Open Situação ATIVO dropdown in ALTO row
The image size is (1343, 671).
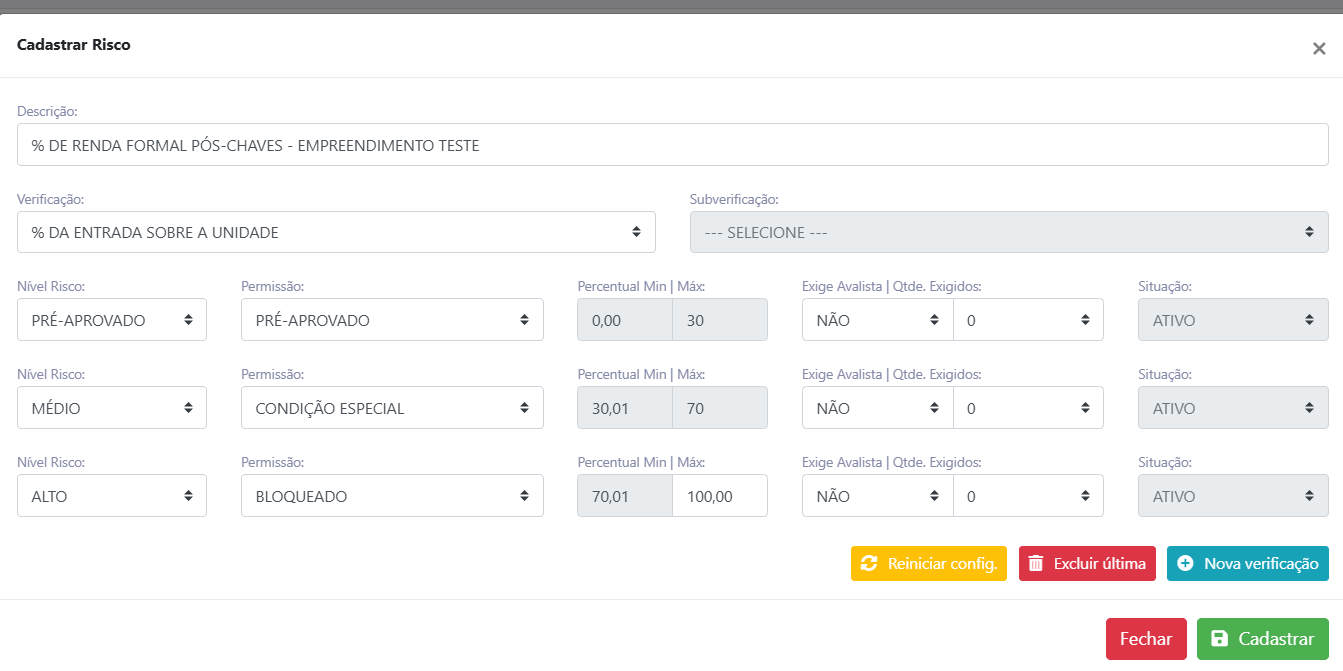tap(1233, 496)
